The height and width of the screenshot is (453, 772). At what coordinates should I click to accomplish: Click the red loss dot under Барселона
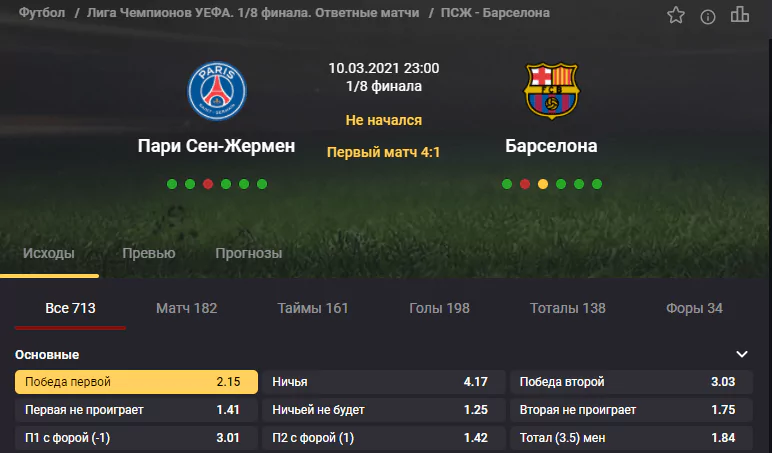tap(525, 184)
